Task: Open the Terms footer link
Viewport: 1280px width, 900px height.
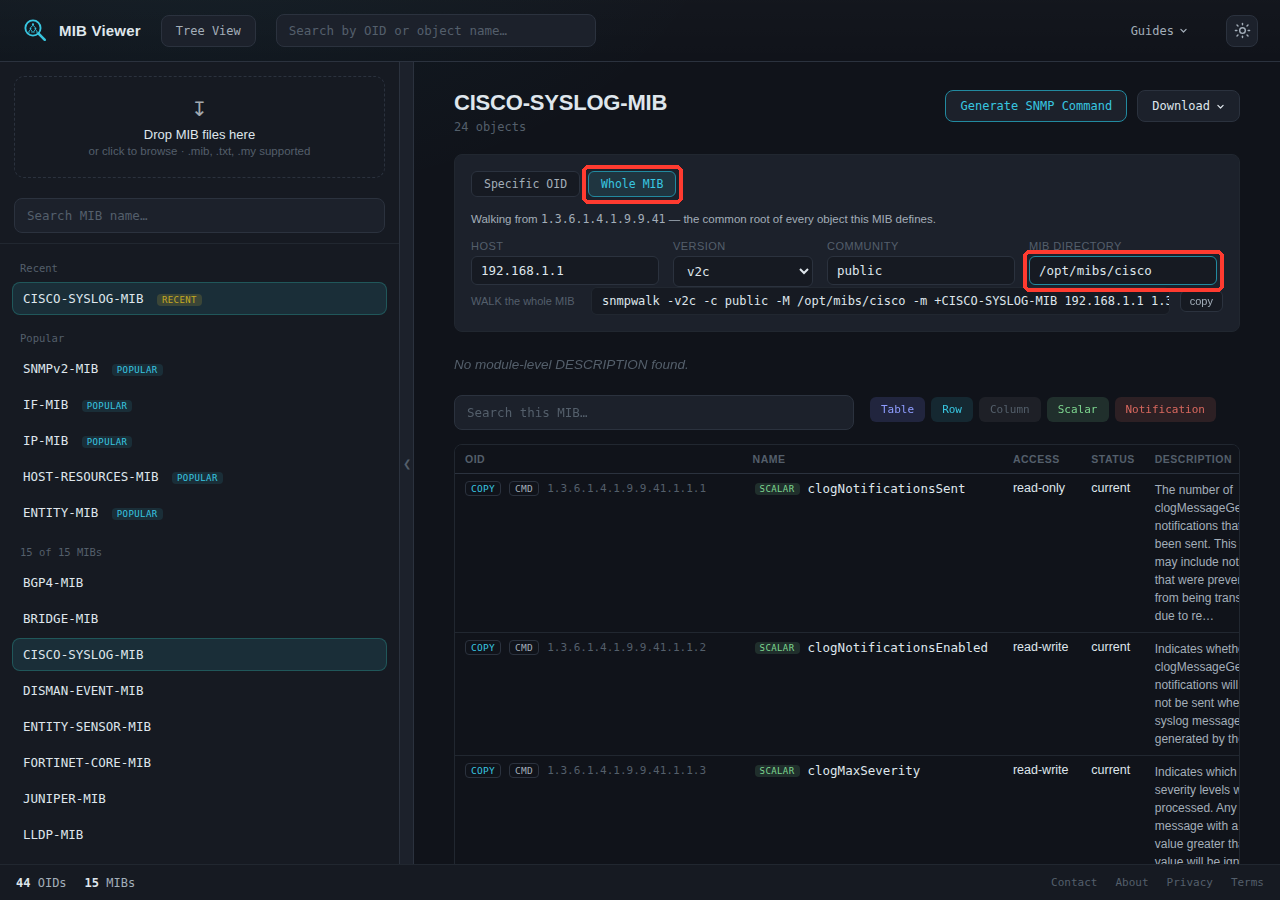Action: (x=1247, y=883)
